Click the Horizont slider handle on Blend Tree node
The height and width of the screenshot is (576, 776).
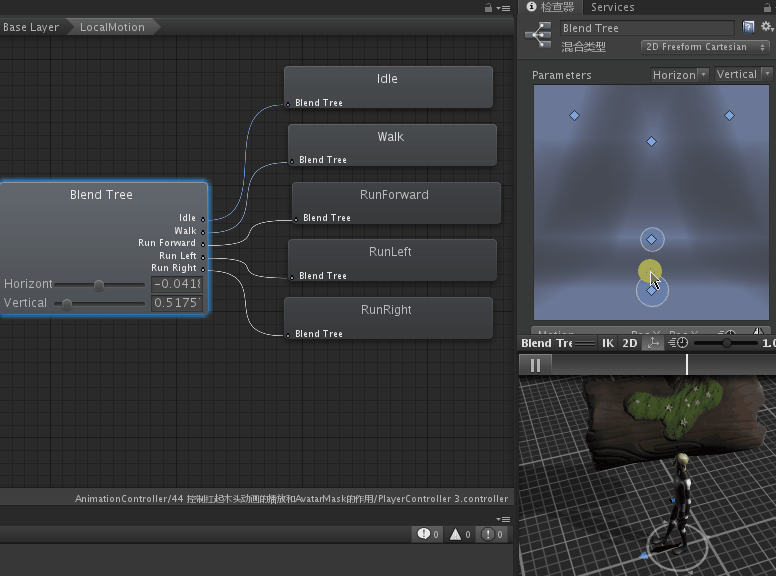(99, 285)
